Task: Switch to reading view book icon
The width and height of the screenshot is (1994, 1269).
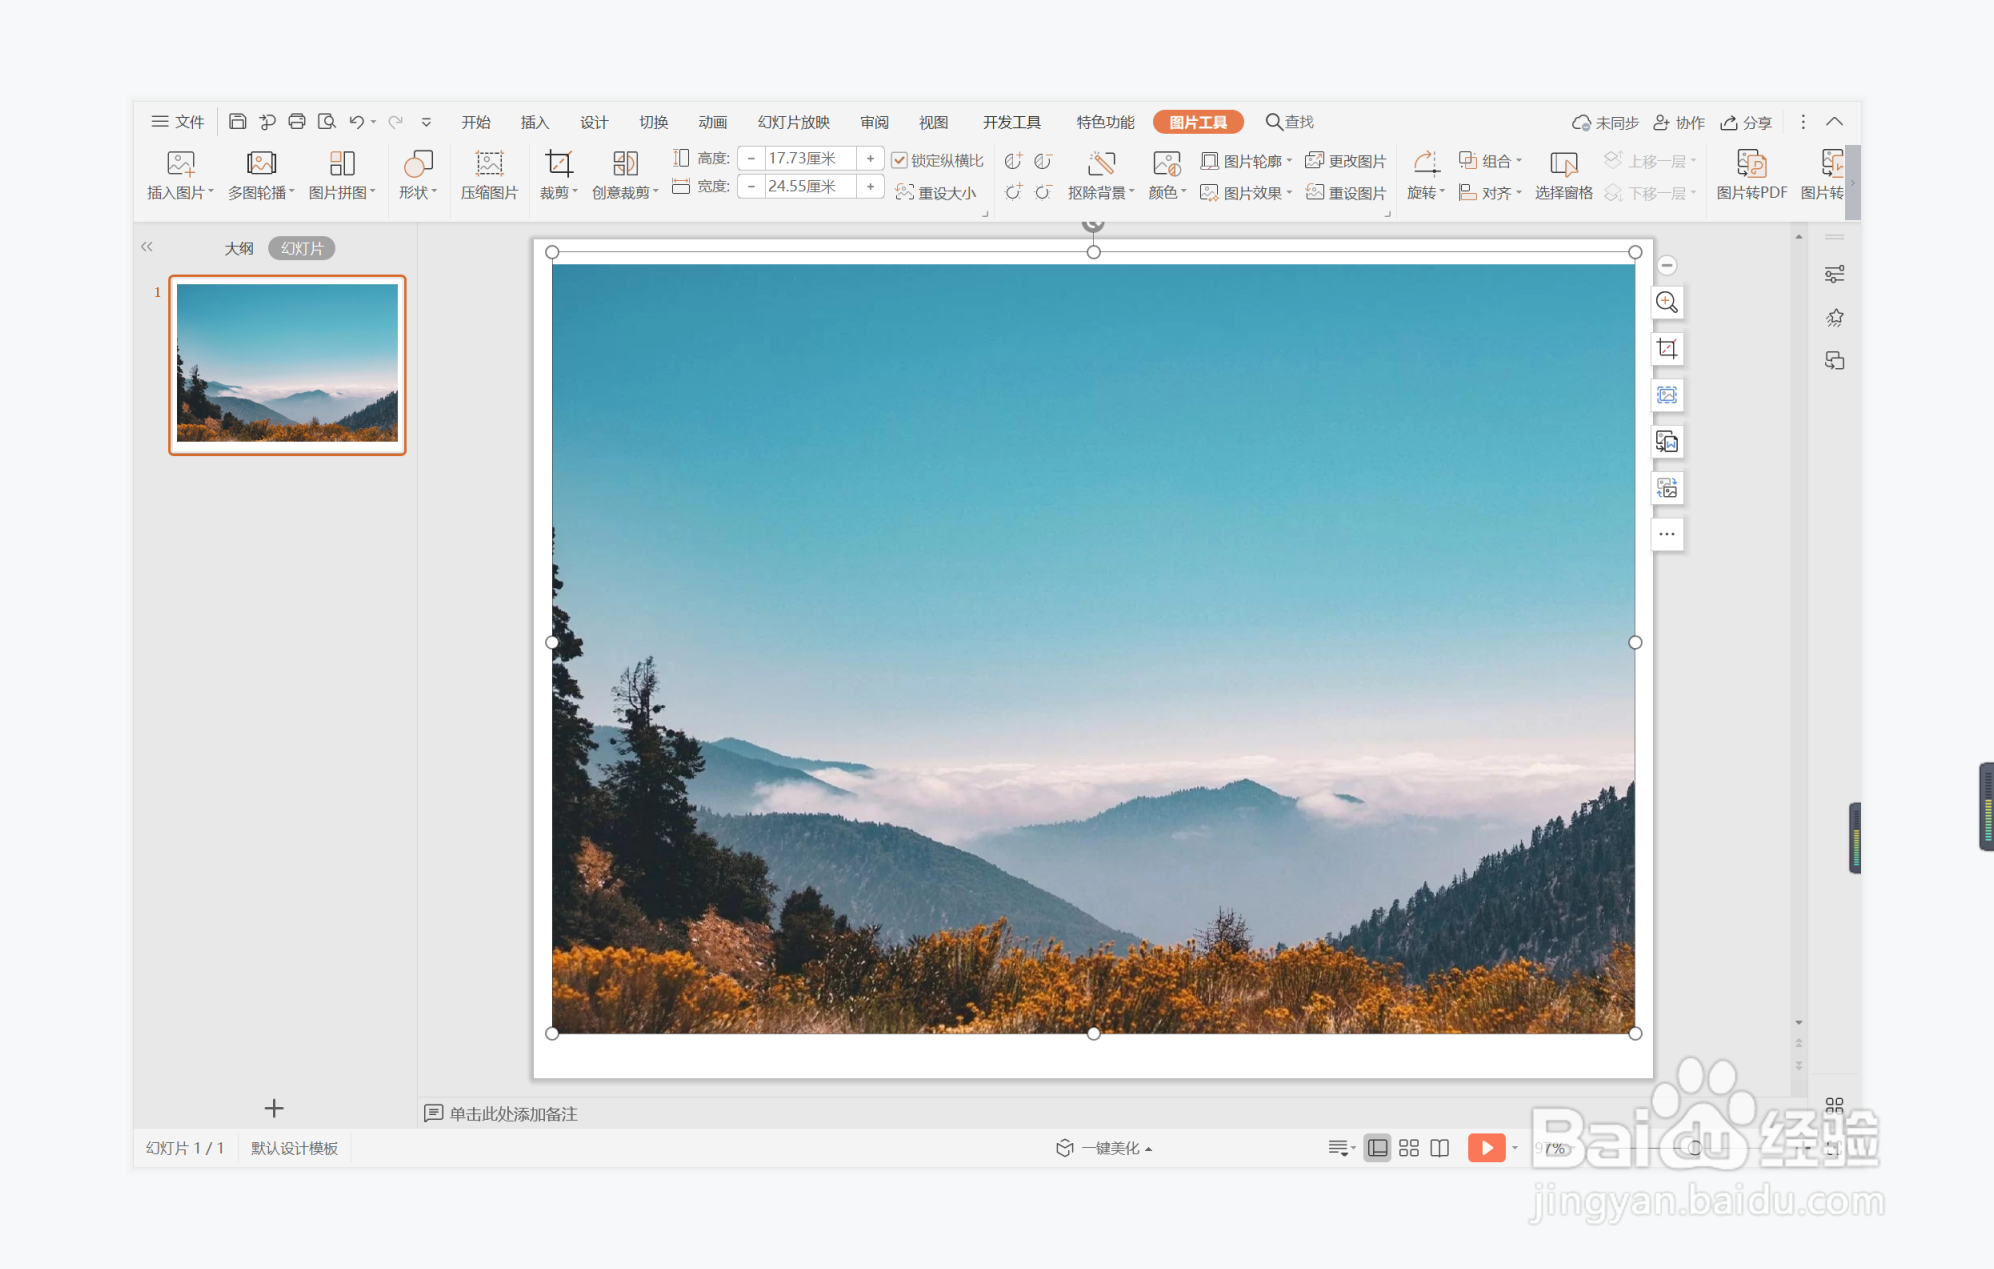Action: pos(1440,1148)
